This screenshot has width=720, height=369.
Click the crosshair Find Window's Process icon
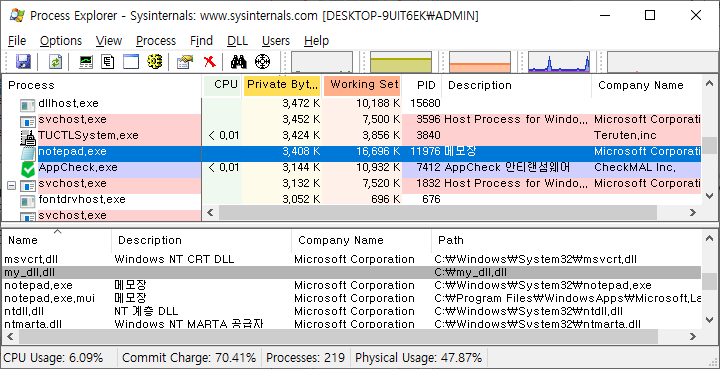click(262, 62)
